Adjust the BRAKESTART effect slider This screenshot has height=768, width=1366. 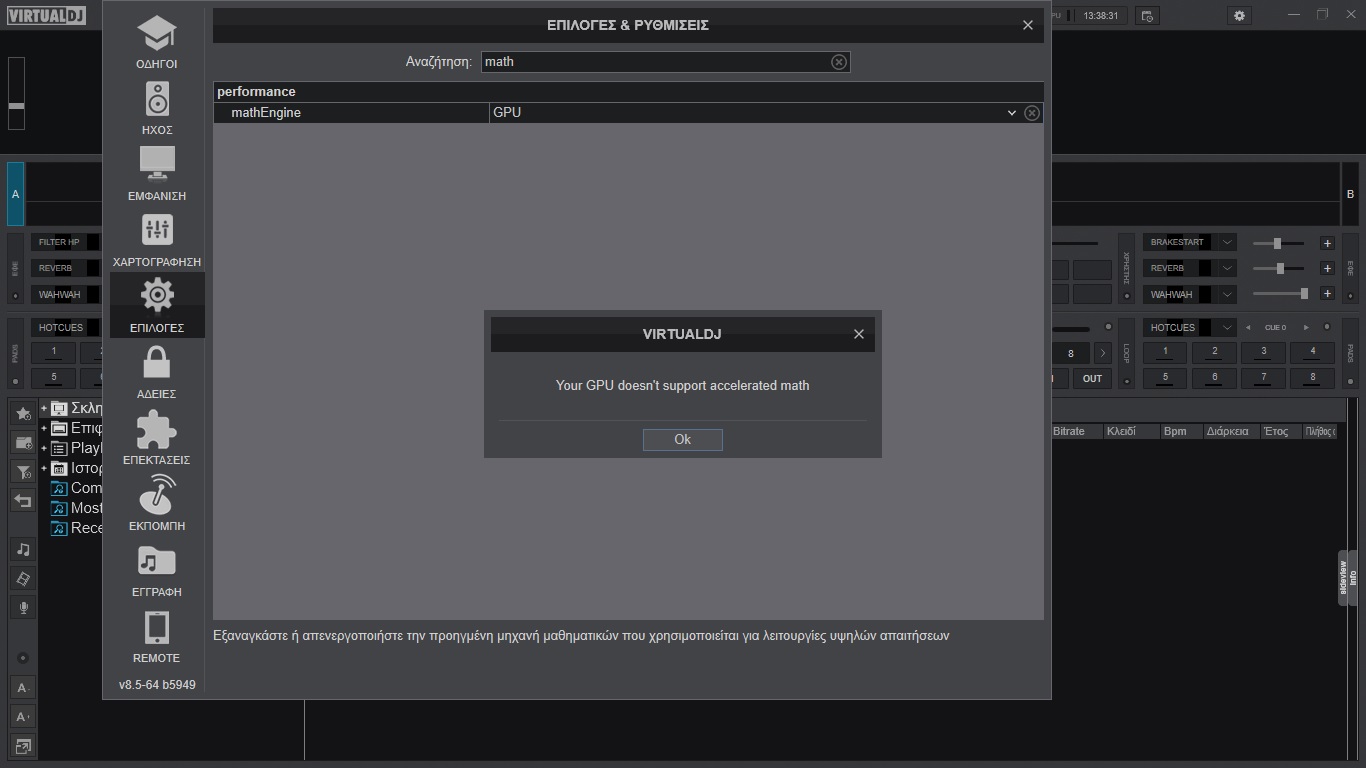coord(1278,243)
